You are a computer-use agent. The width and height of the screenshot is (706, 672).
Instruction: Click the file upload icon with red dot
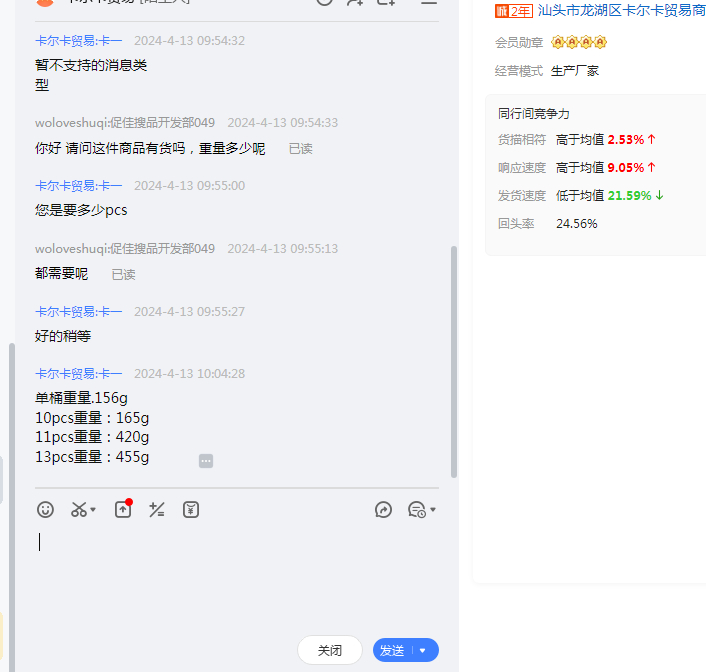pyautogui.click(x=123, y=510)
